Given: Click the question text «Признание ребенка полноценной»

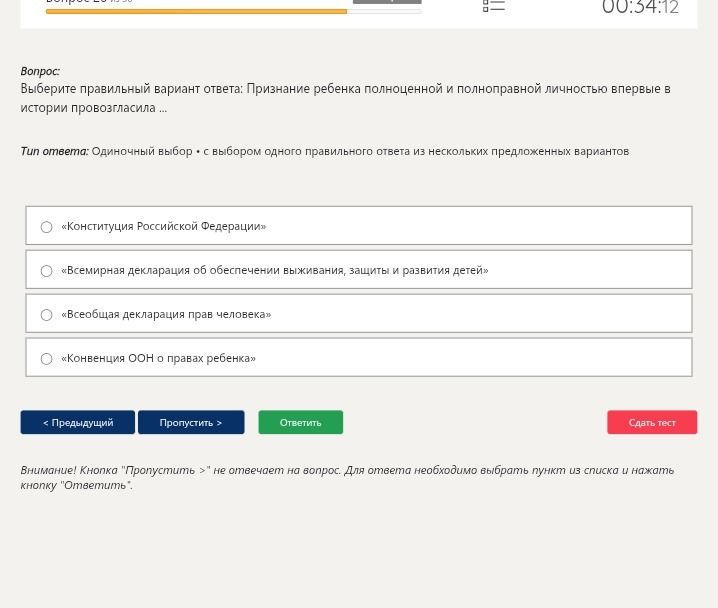Looking at the screenshot, I should click(344, 89).
